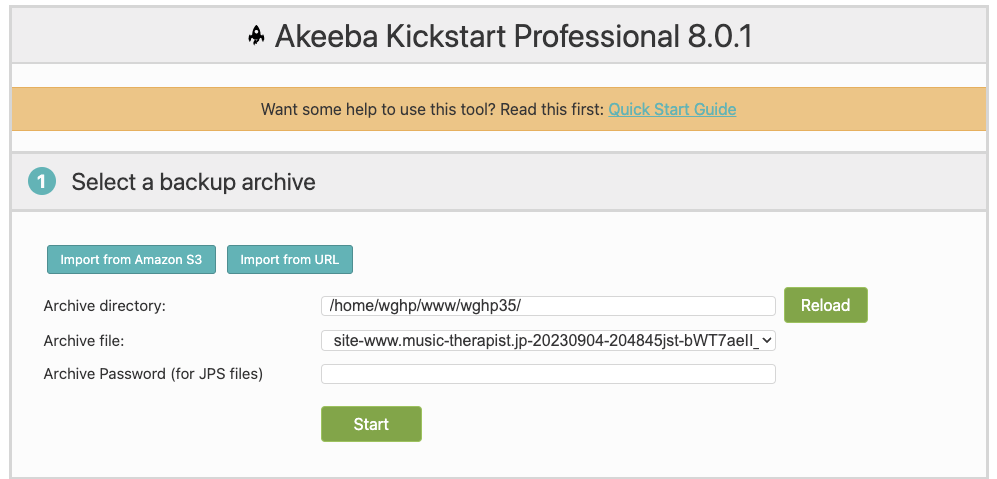This screenshot has width=997, height=479.
Task: Open the Archive file selection dropdown
Action: point(548,341)
